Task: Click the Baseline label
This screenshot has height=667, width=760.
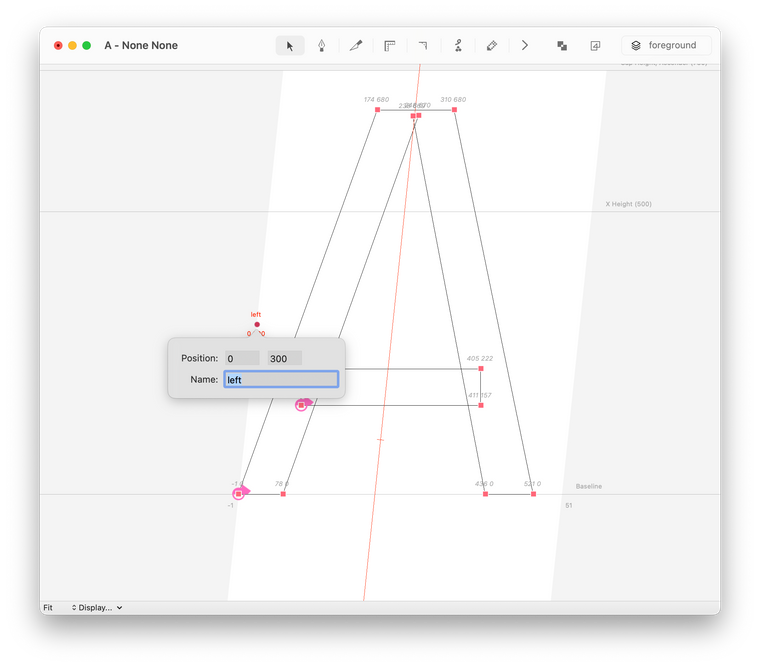Action: tap(589, 486)
